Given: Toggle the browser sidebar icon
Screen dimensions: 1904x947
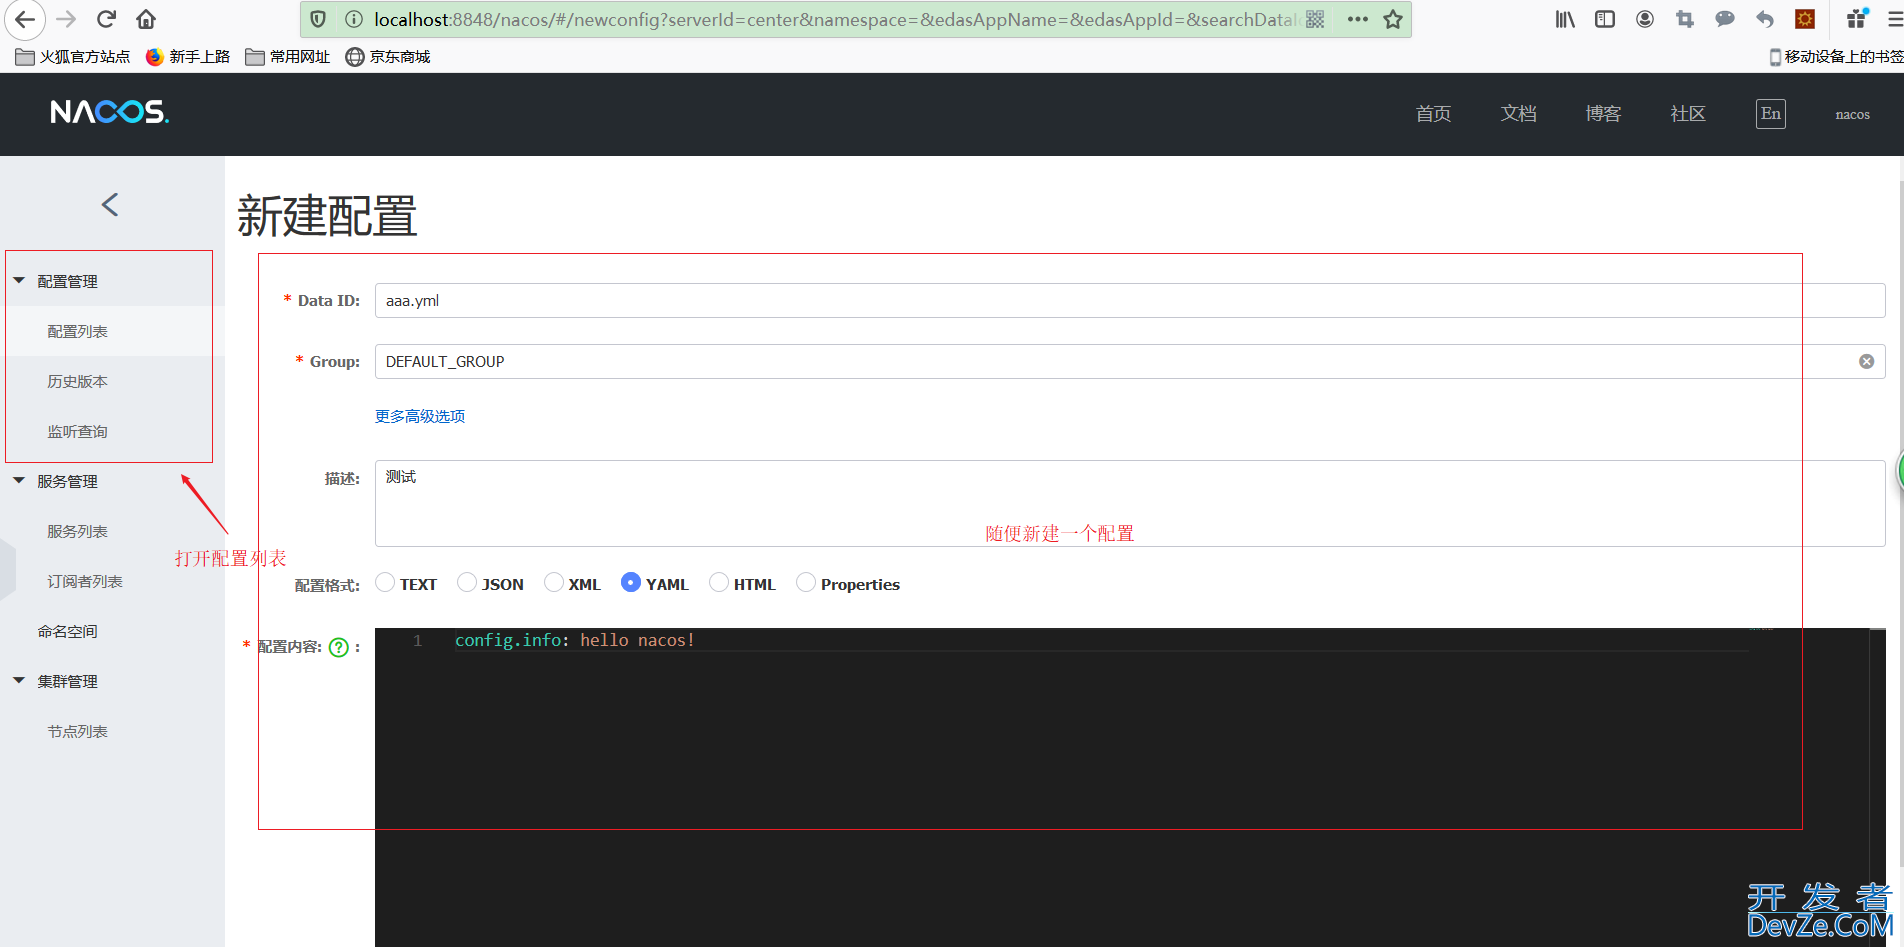Looking at the screenshot, I should 1605,19.
